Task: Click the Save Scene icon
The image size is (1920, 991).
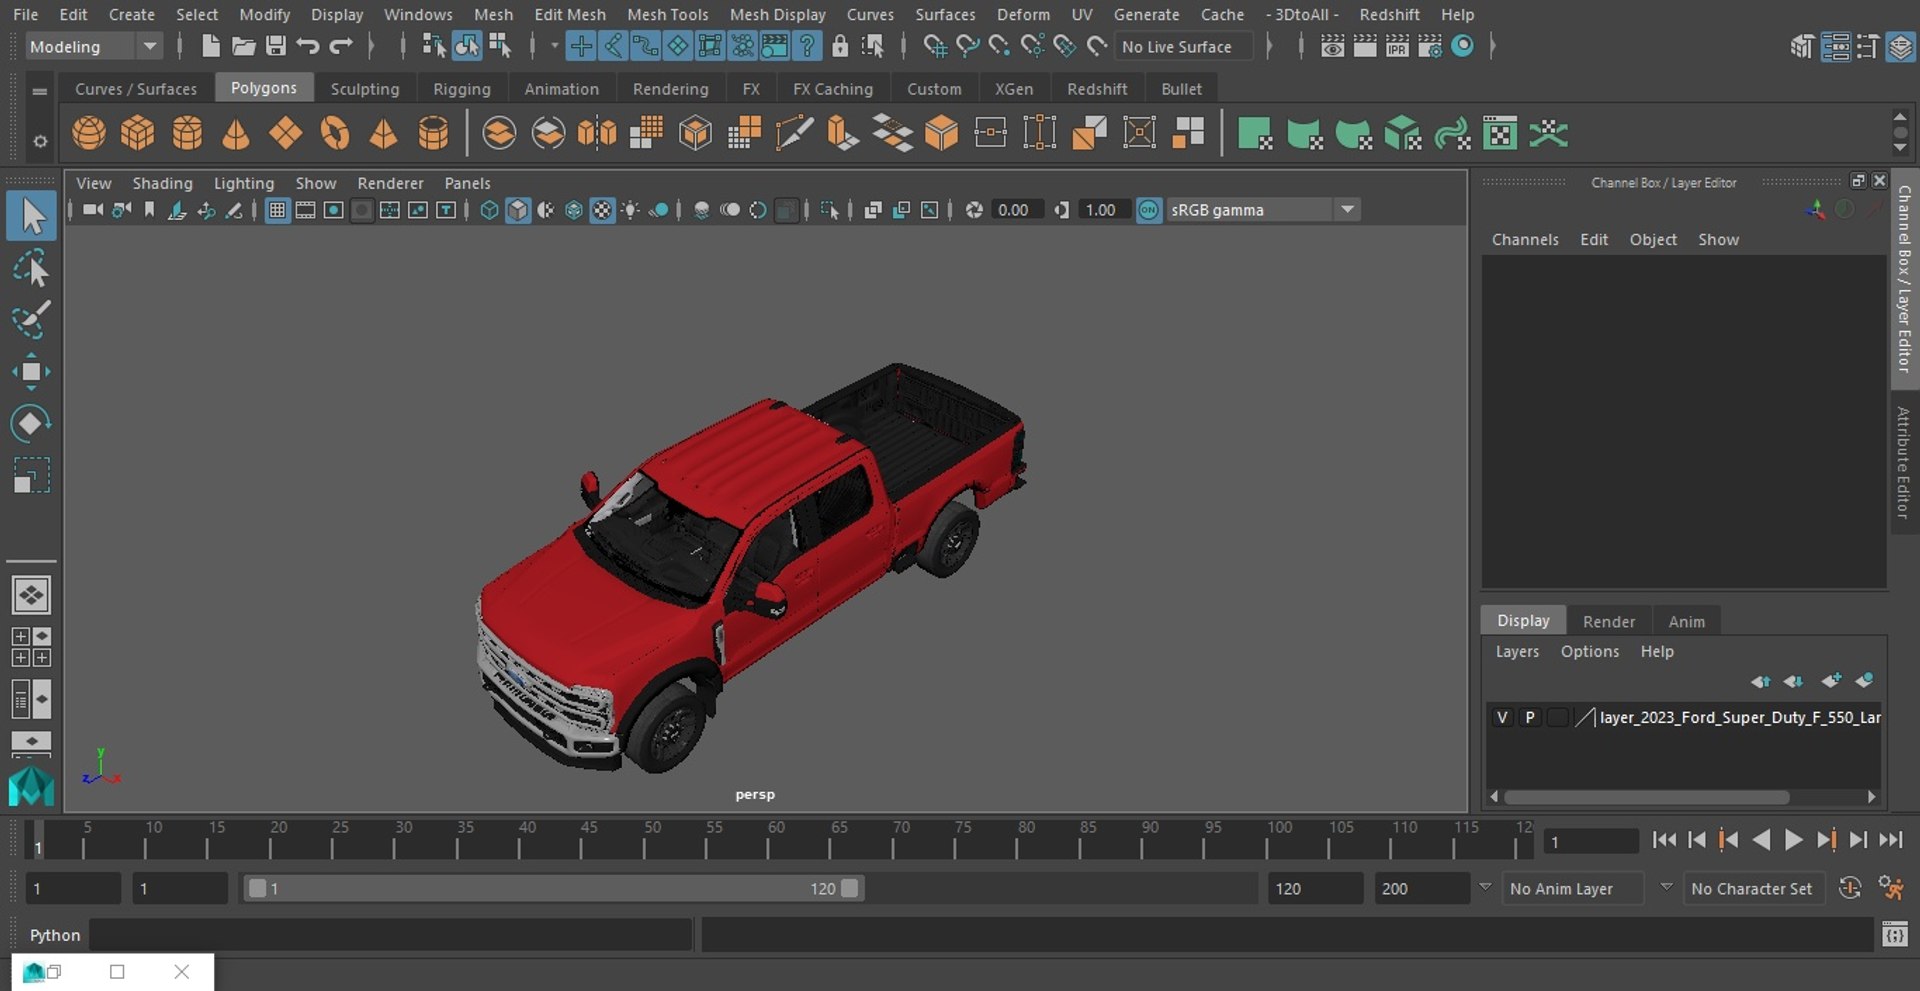Action: (x=275, y=46)
